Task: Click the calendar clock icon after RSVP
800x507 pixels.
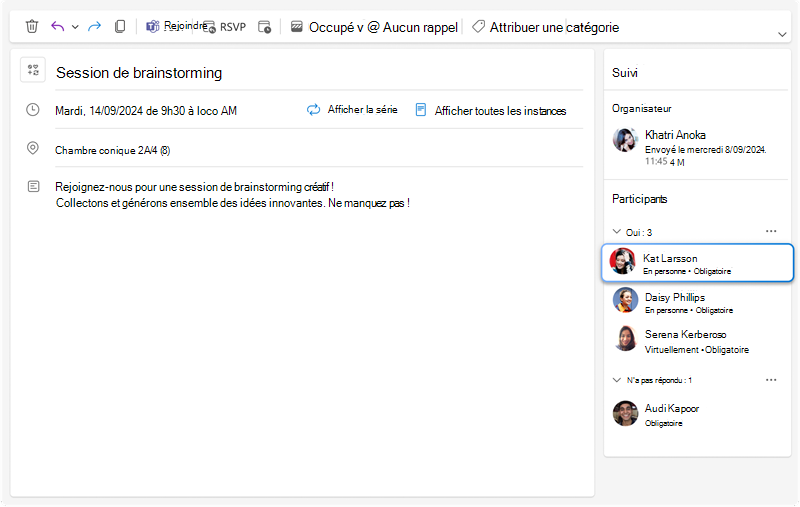Action: point(264,27)
